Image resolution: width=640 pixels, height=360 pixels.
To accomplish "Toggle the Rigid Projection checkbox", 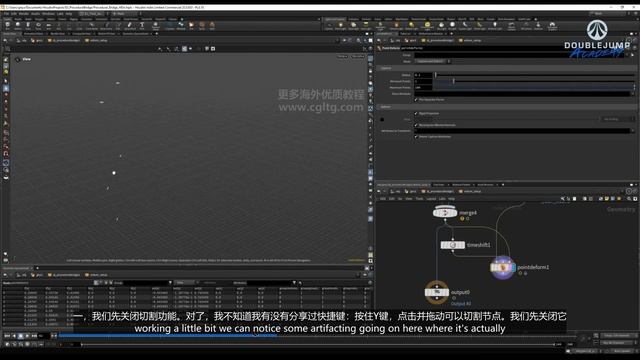I will point(416,113).
